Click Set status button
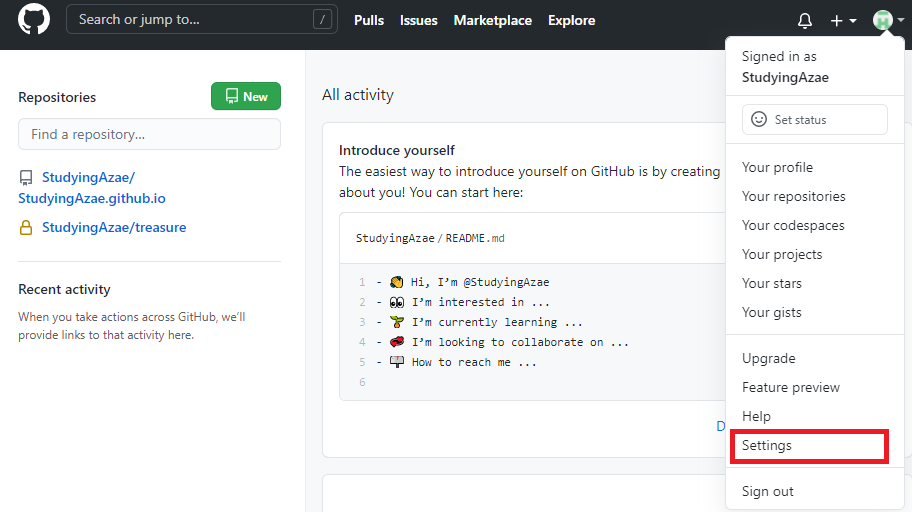912x512 pixels. (x=814, y=119)
